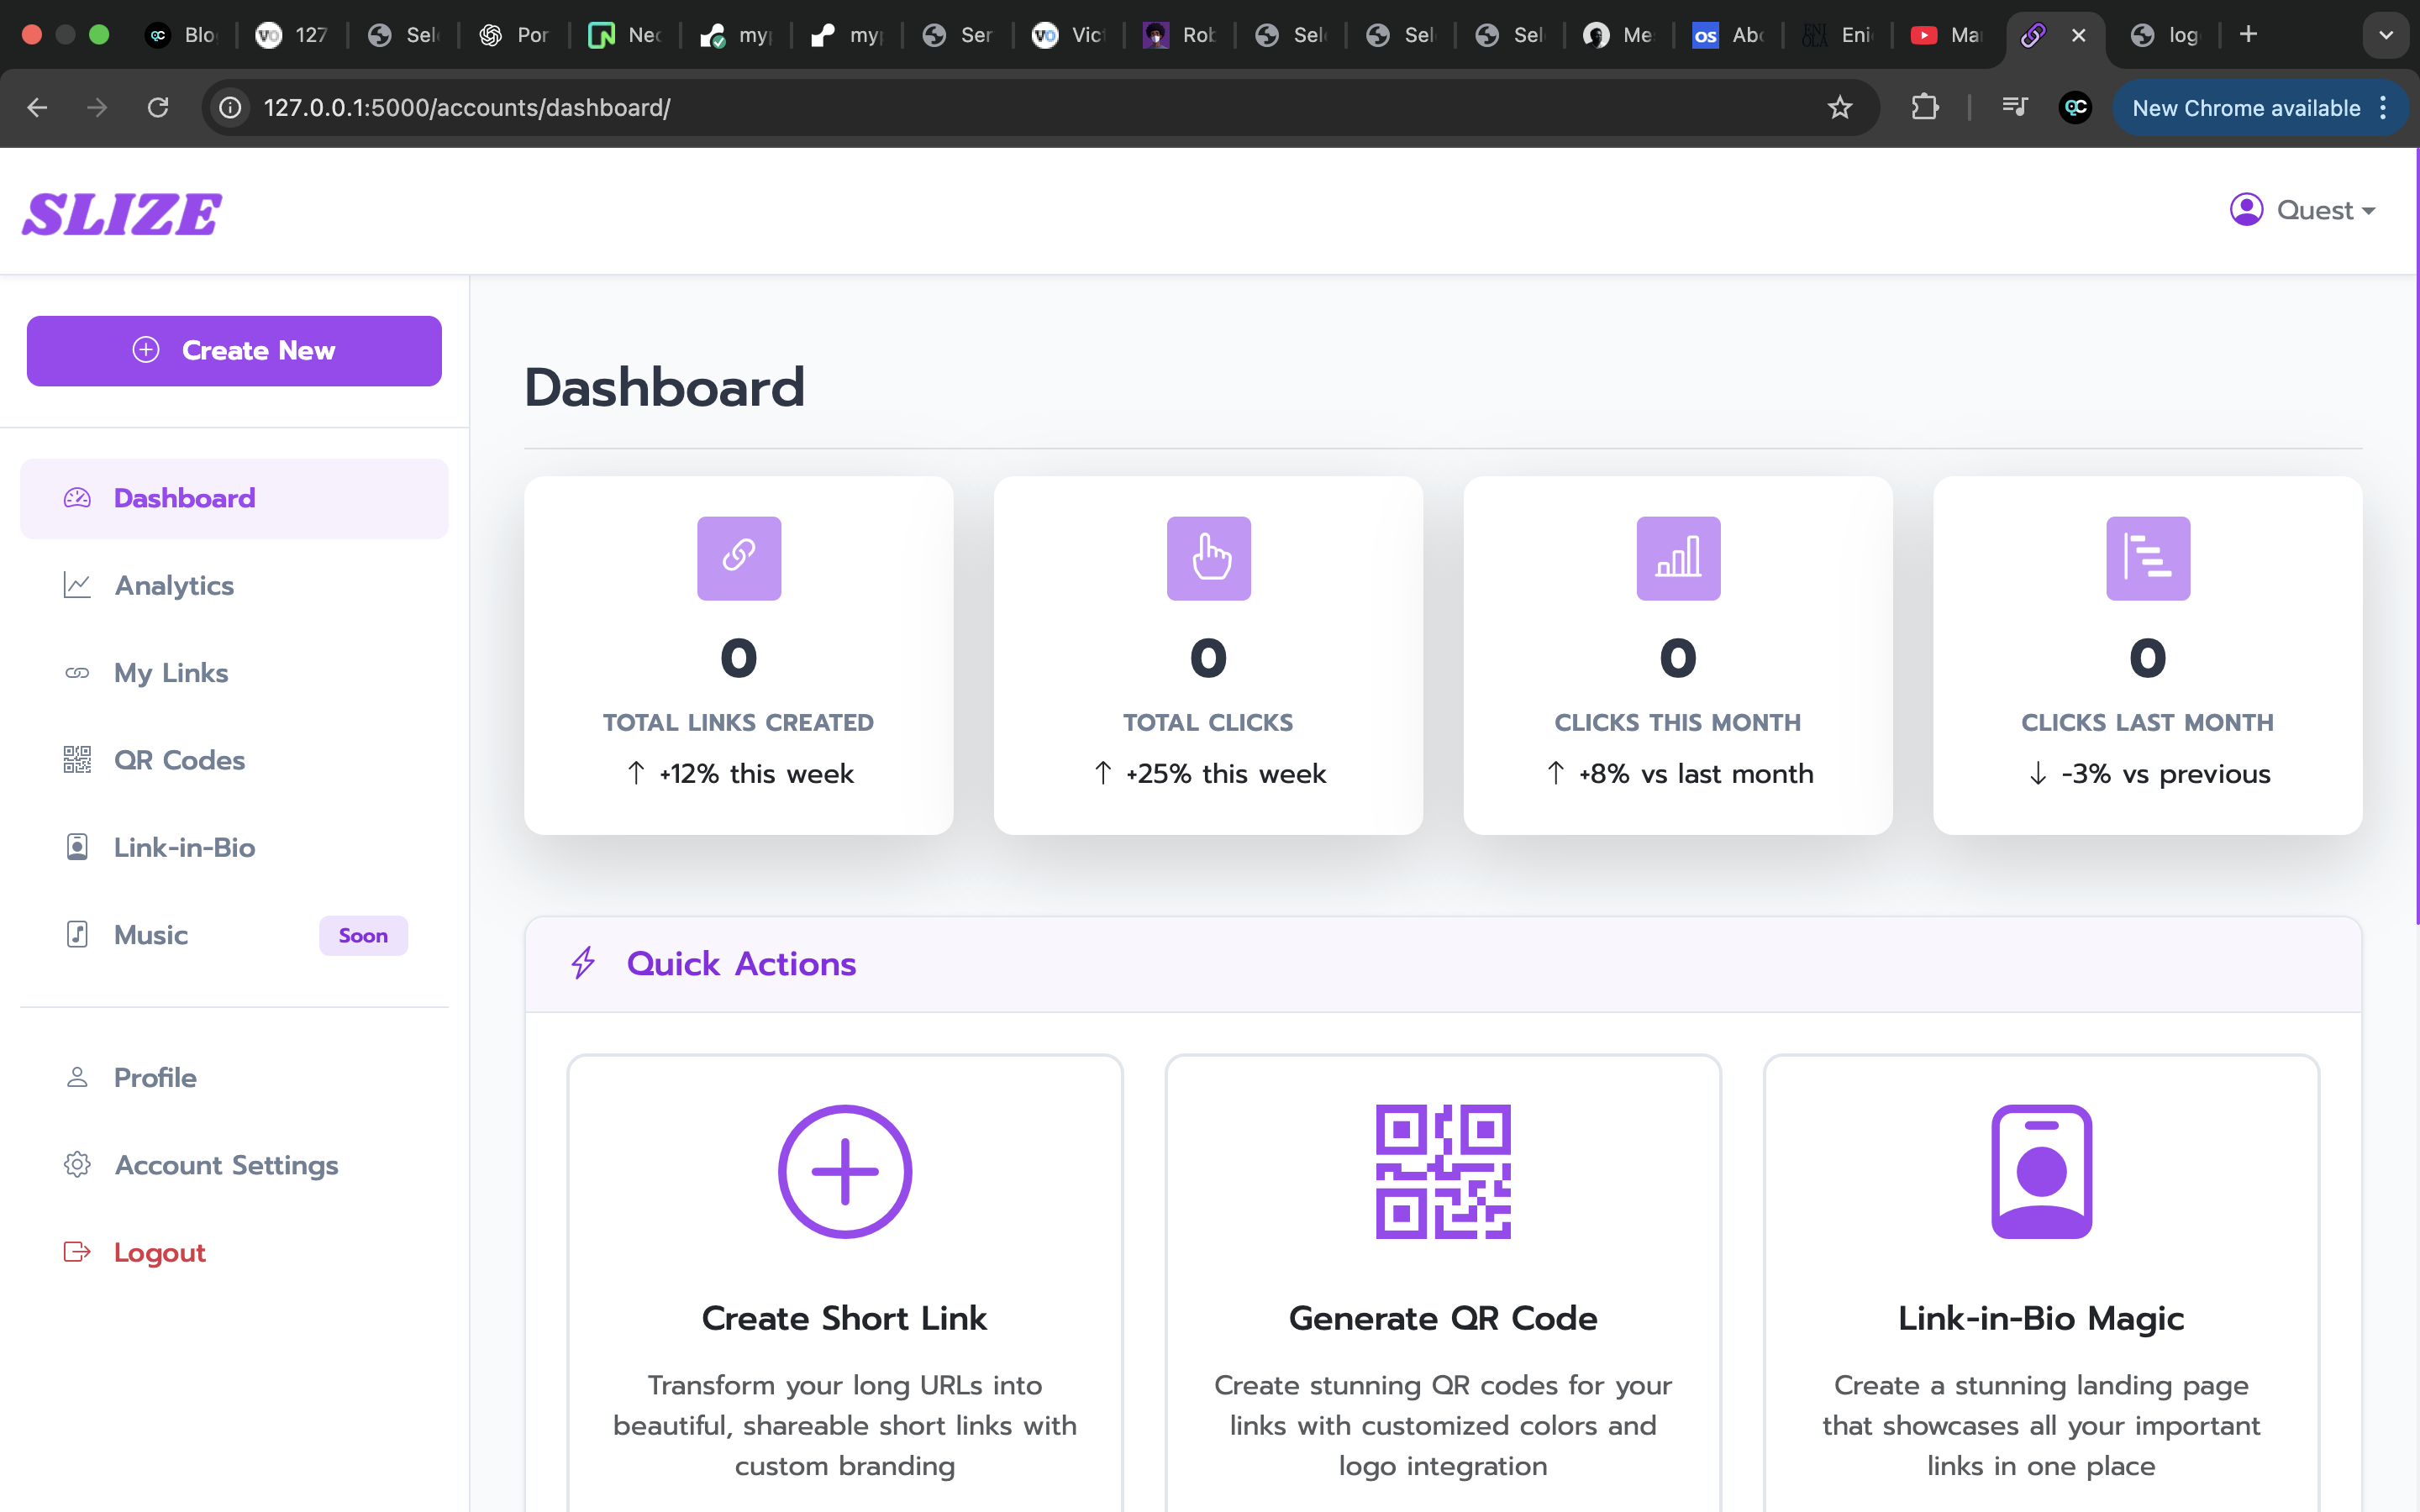Open Analytics in the sidebar
This screenshot has width=2420, height=1512.
pos(174,586)
